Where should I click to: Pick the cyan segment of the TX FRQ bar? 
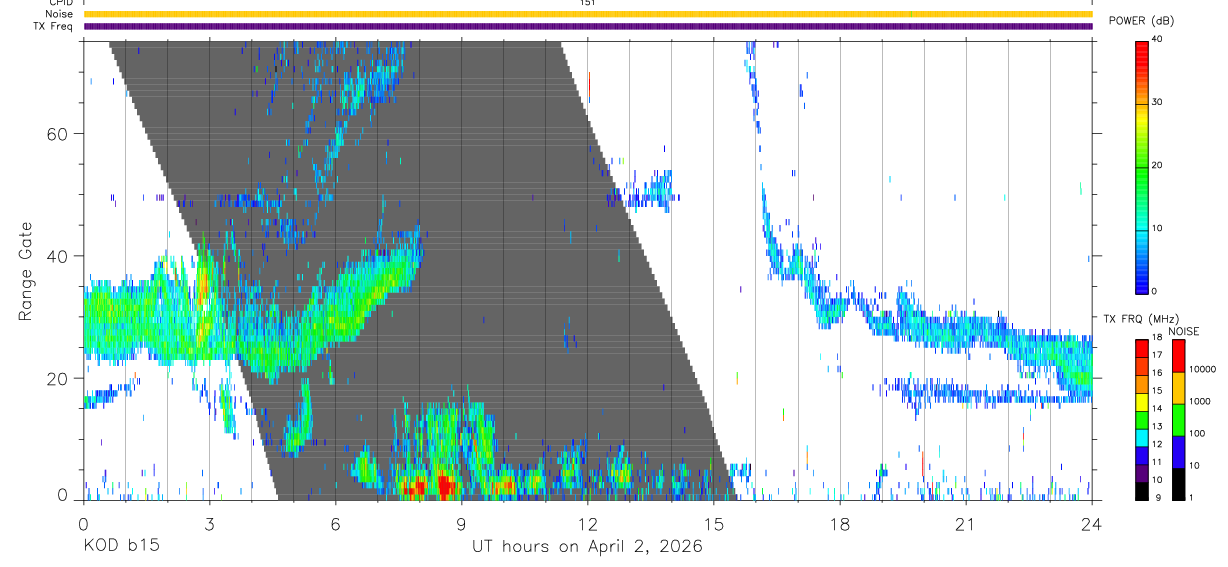(1142, 437)
